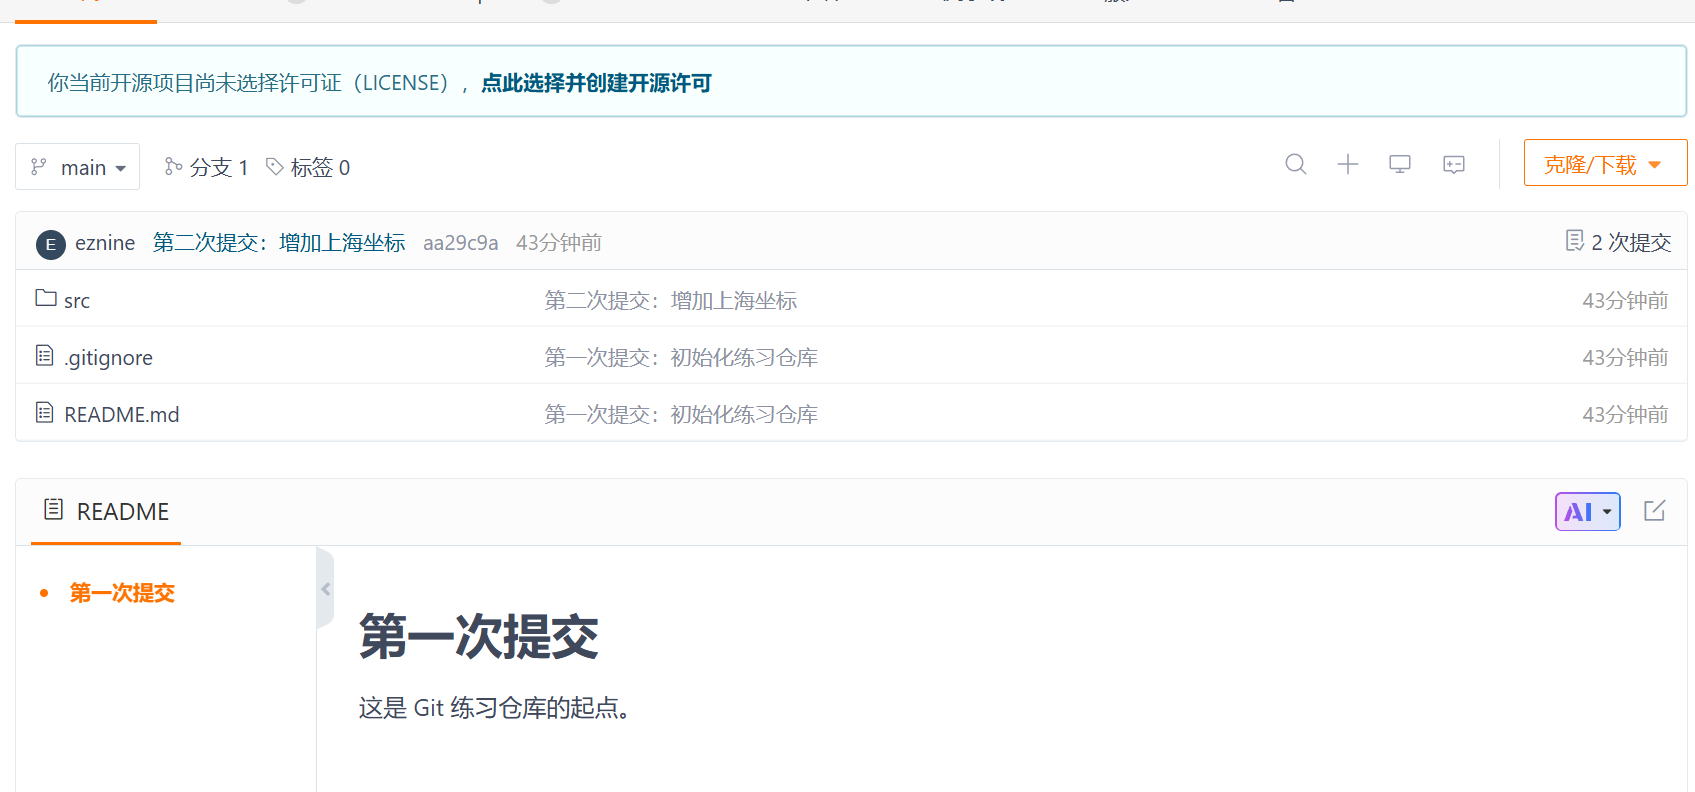
Task: Click 43分钟前 timestamp in the .gitignore row
Action: 1625,358
